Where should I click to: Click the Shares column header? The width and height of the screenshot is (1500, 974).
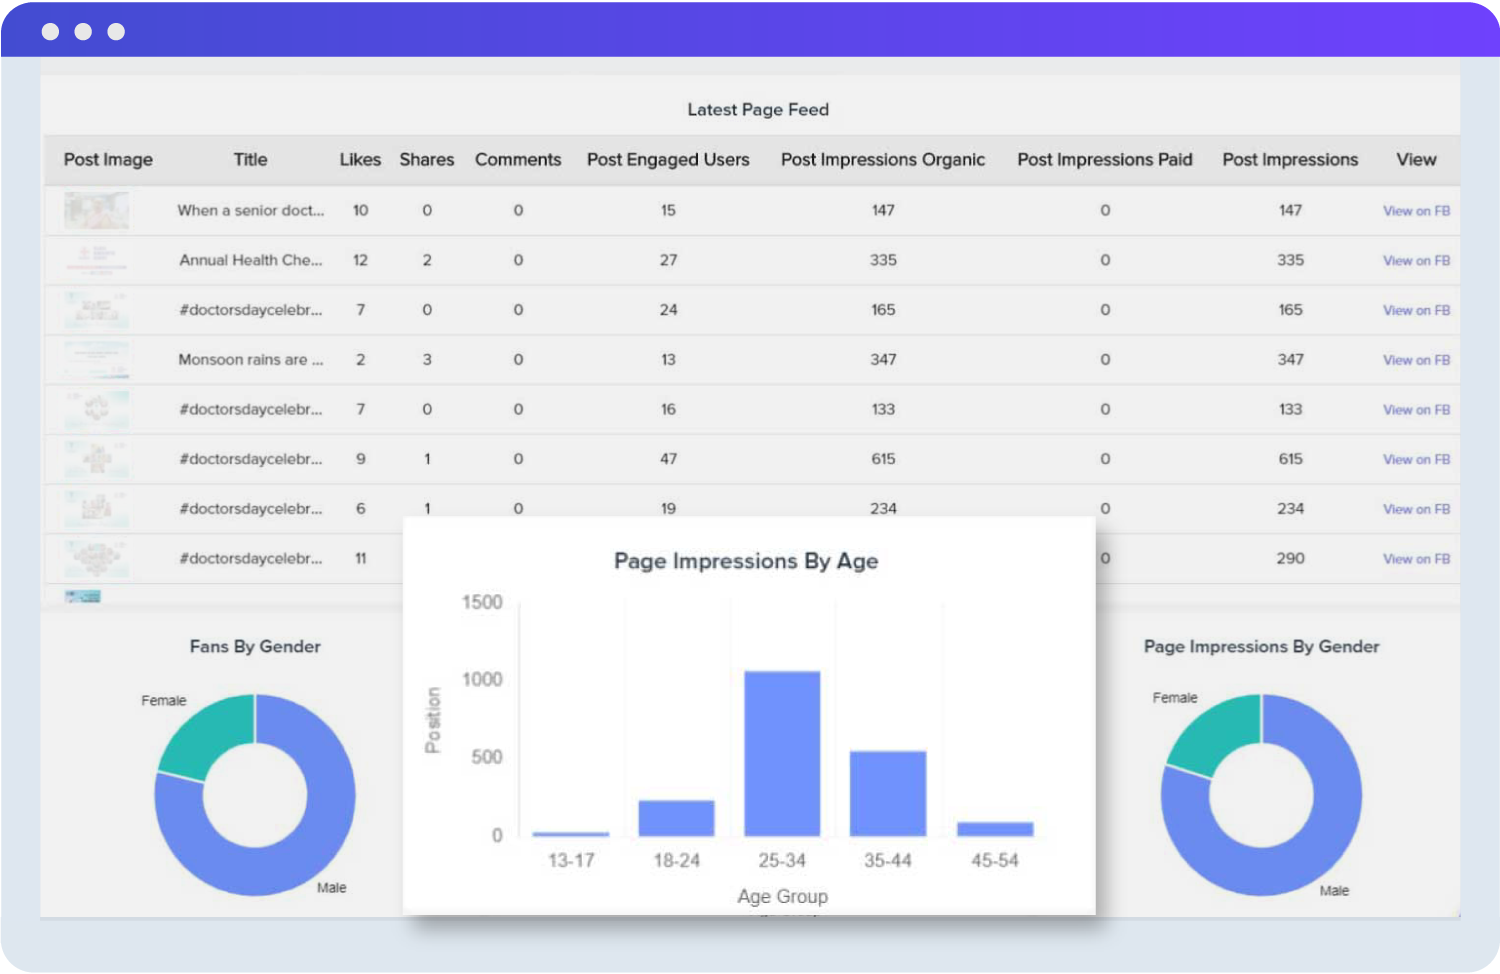tap(427, 159)
